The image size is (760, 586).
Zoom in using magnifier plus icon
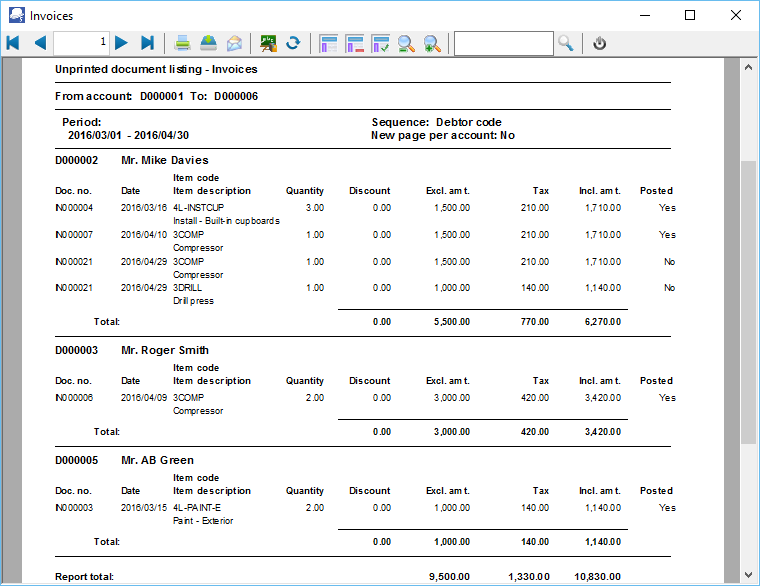(432, 43)
